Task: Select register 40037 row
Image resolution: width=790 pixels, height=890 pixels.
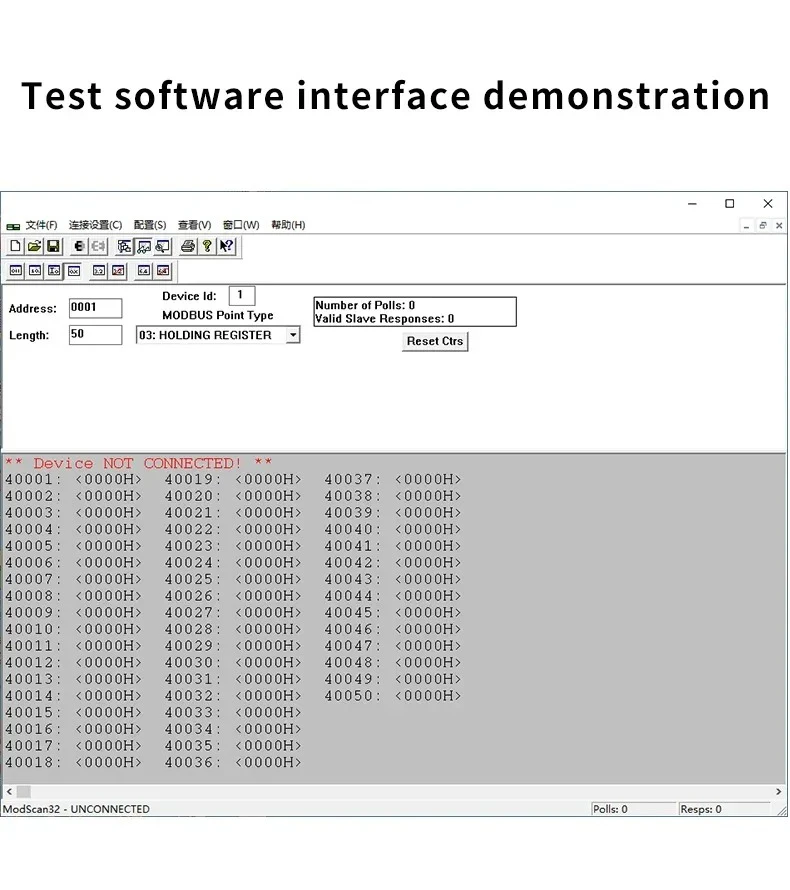Action: (x=393, y=480)
